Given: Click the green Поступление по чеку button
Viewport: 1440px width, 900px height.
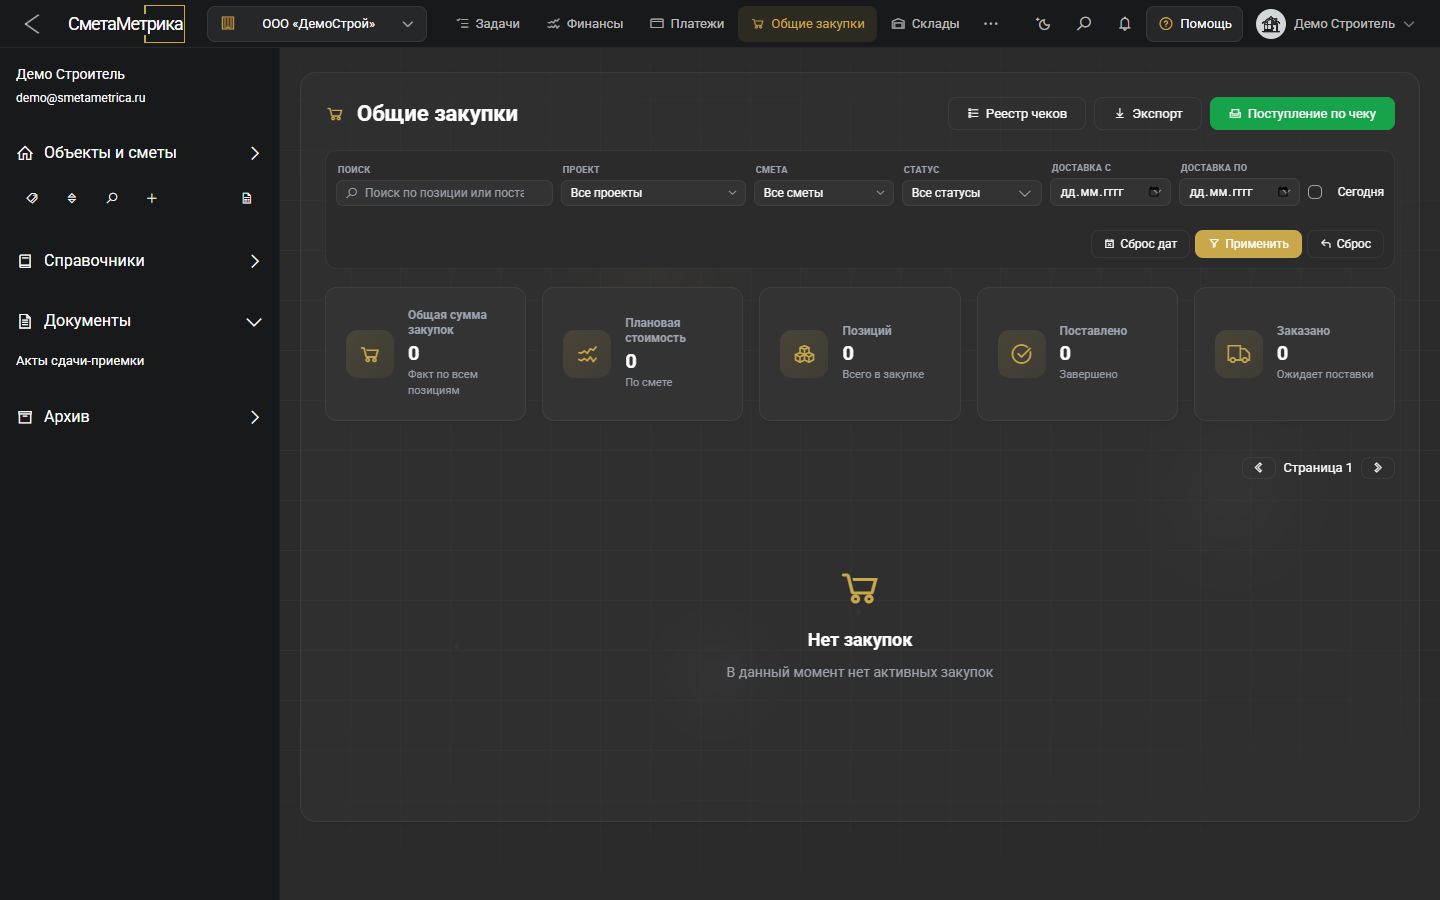Looking at the screenshot, I should pyautogui.click(x=1302, y=114).
